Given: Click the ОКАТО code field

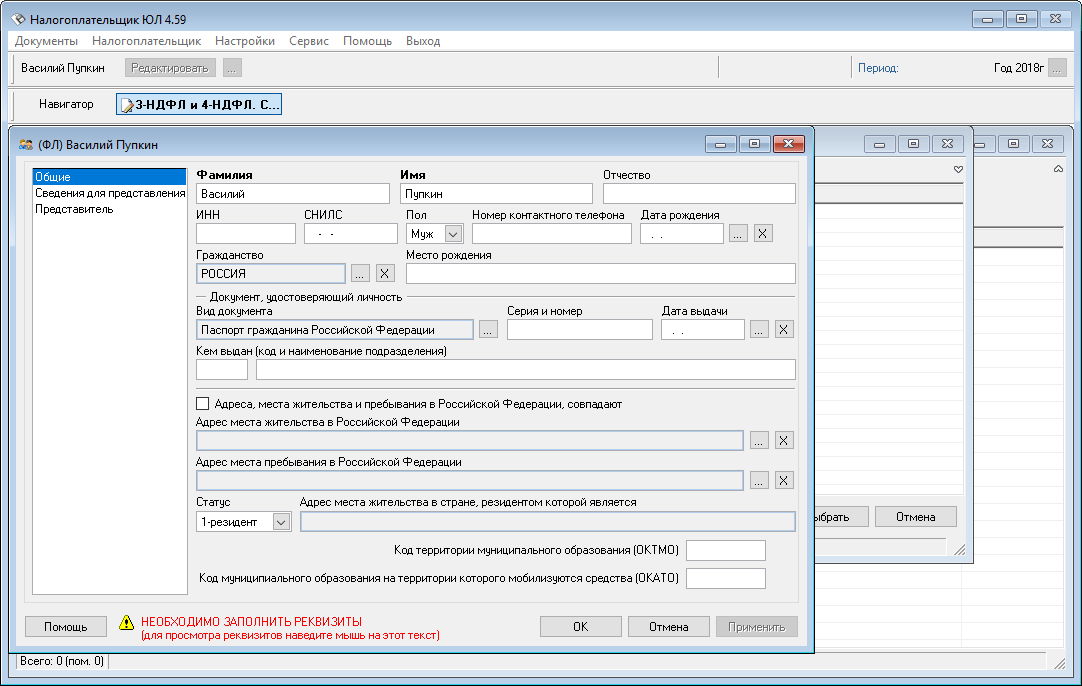Looking at the screenshot, I should click(x=726, y=578).
